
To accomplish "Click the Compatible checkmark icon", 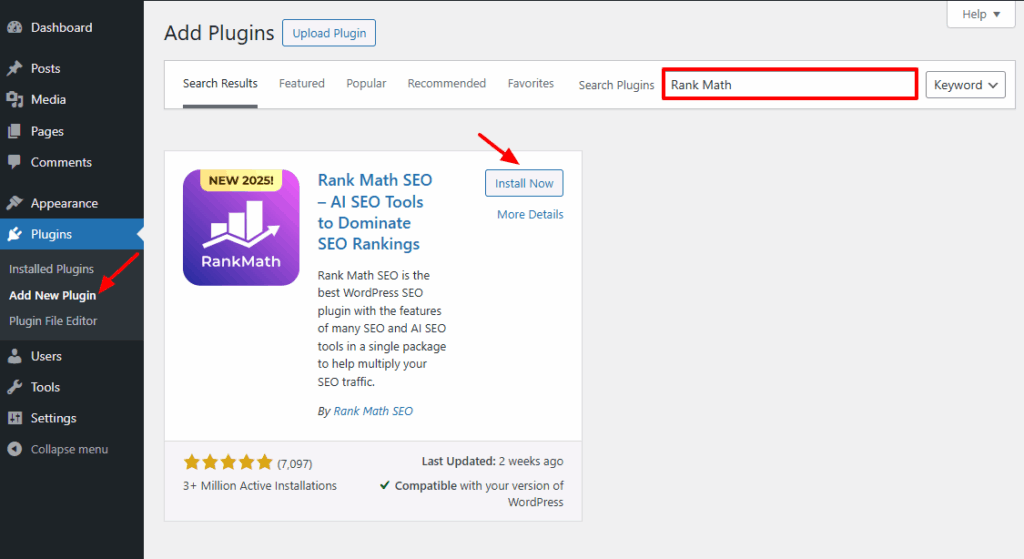I will [x=385, y=485].
